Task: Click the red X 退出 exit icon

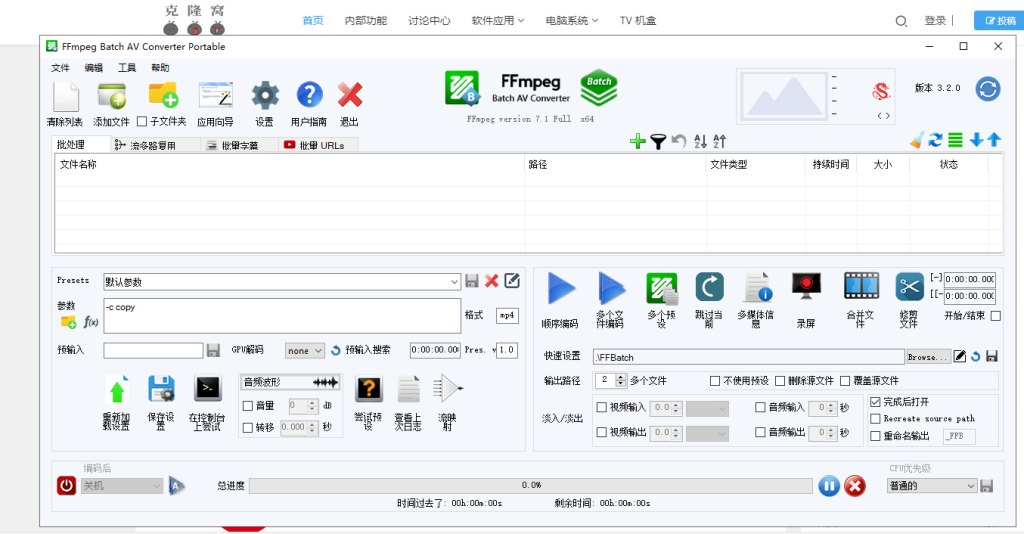Action: [350, 95]
